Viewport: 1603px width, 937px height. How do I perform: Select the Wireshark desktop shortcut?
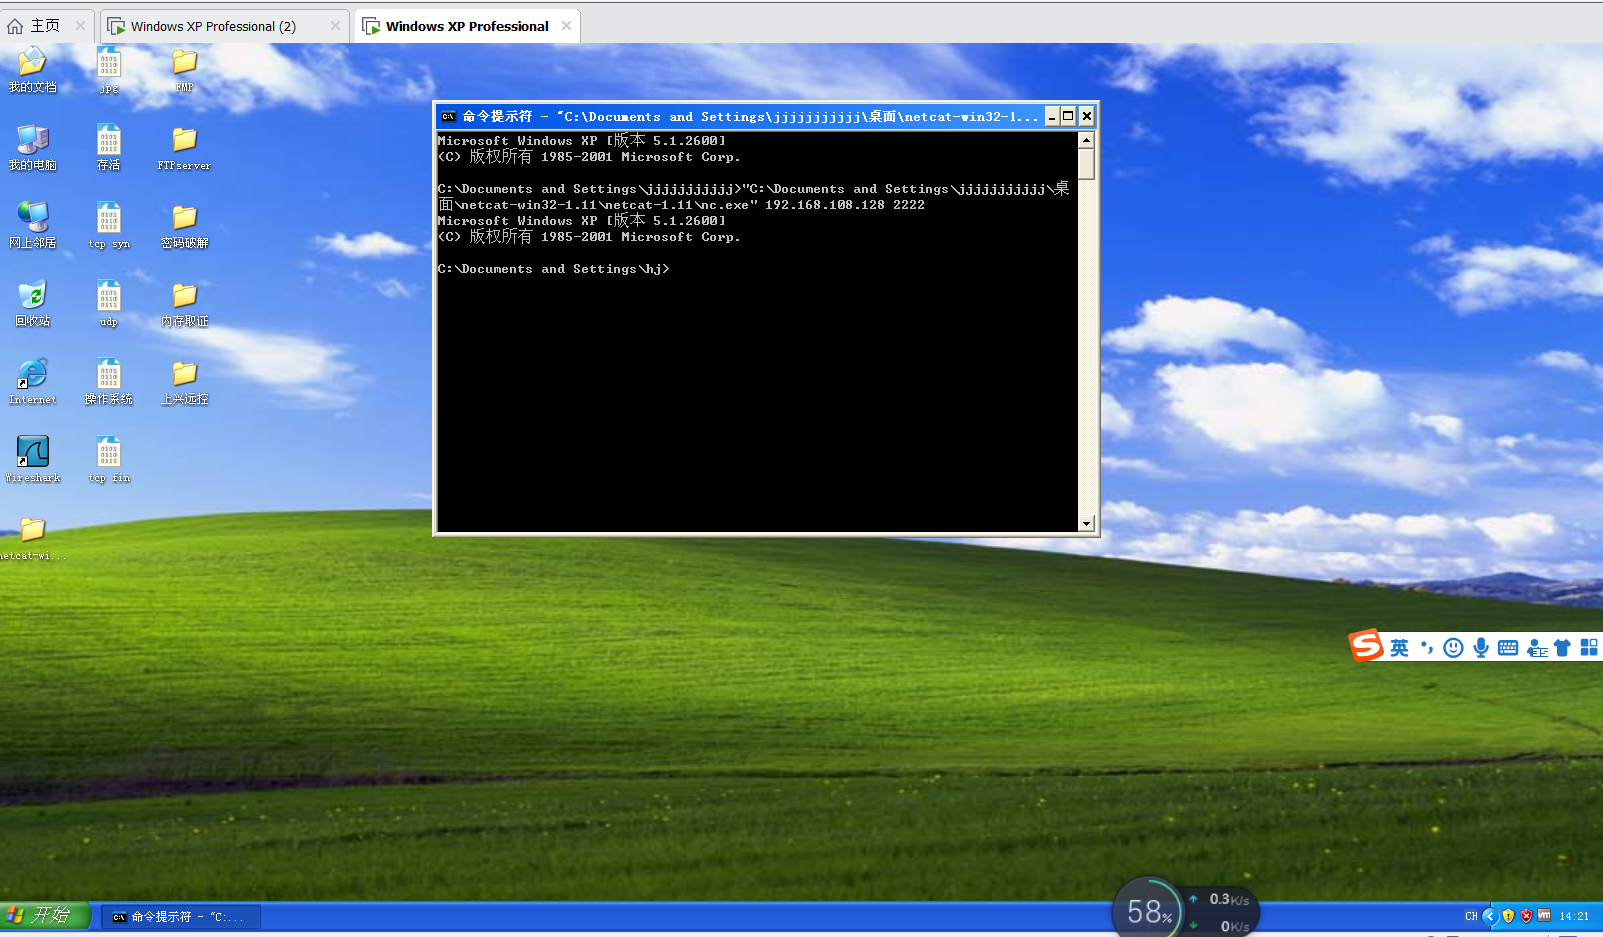[x=32, y=459]
